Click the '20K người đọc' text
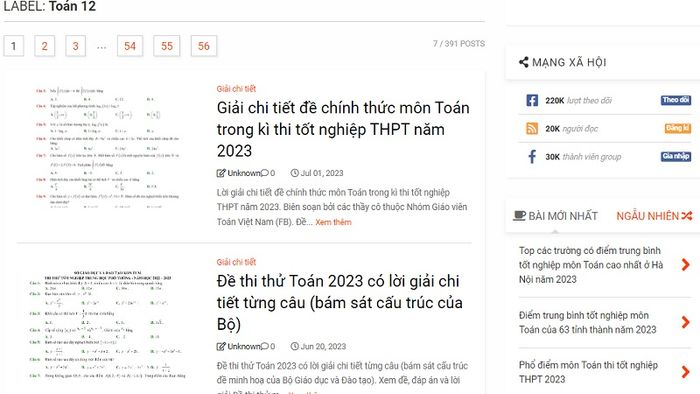Viewport: 700px width, 394px height. click(571, 129)
